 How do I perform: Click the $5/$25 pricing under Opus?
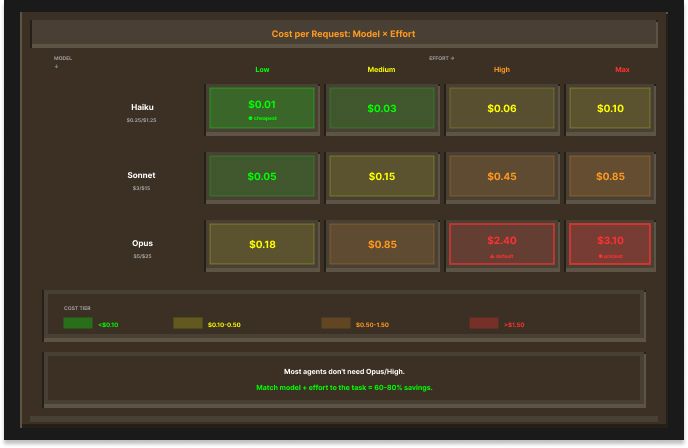point(142,256)
